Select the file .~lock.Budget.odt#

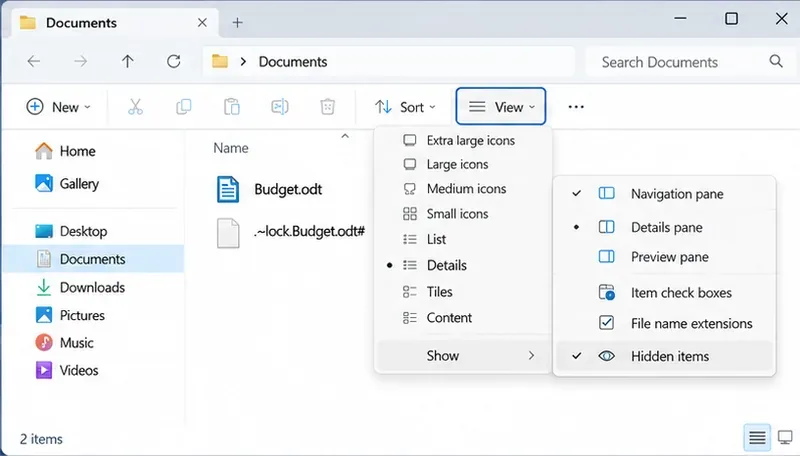[310, 232]
